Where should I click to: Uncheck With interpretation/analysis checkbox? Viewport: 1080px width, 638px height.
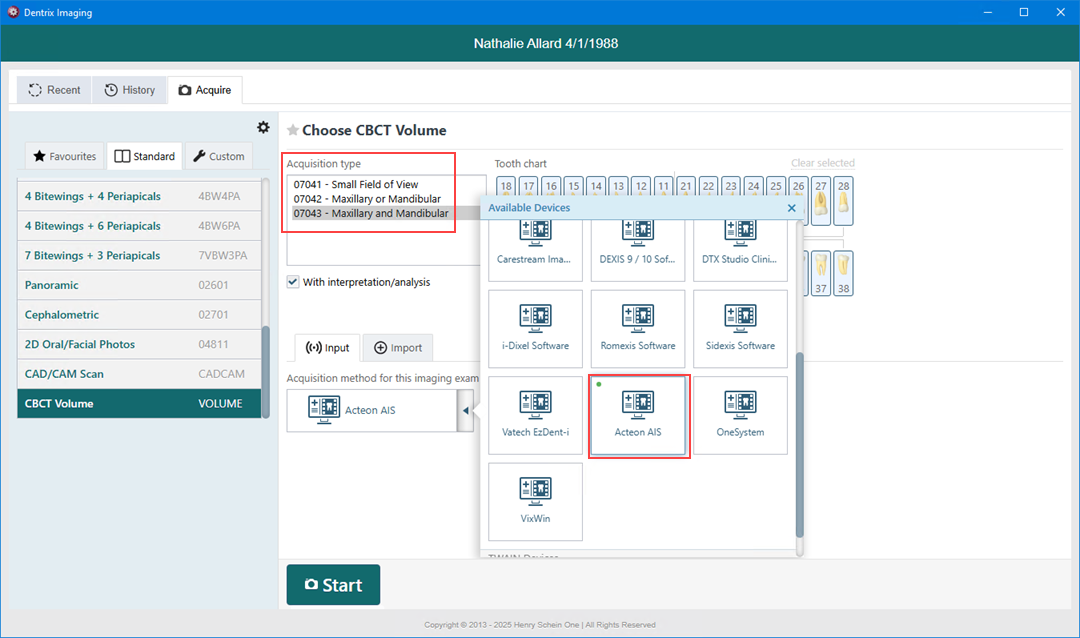[x=293, y=282]
